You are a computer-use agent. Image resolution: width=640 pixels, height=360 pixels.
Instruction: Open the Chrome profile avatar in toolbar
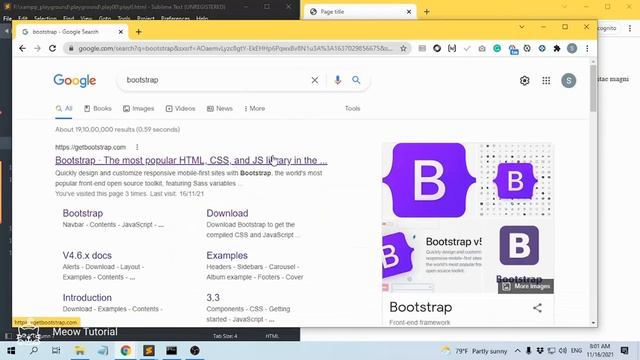click(572, 48)
